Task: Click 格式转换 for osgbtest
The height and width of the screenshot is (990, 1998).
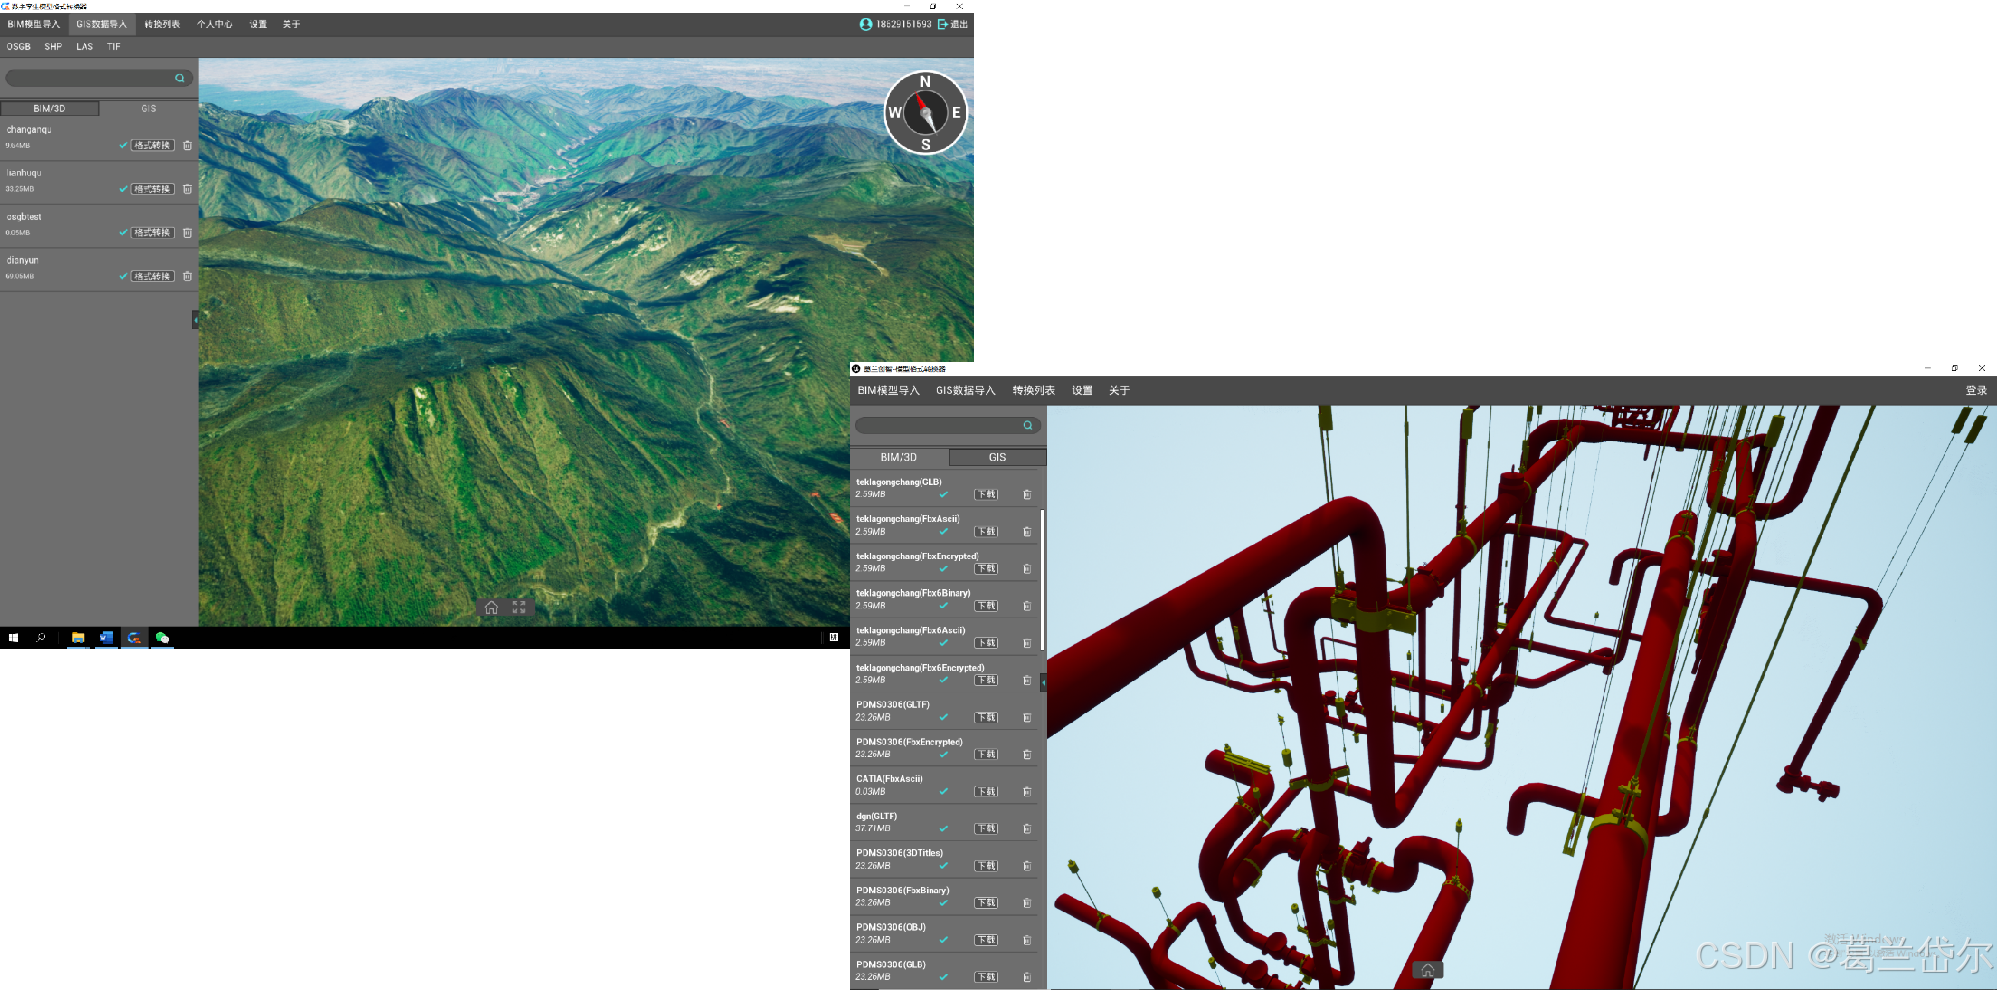Action: pyautogui.click(x=152, y=233)
